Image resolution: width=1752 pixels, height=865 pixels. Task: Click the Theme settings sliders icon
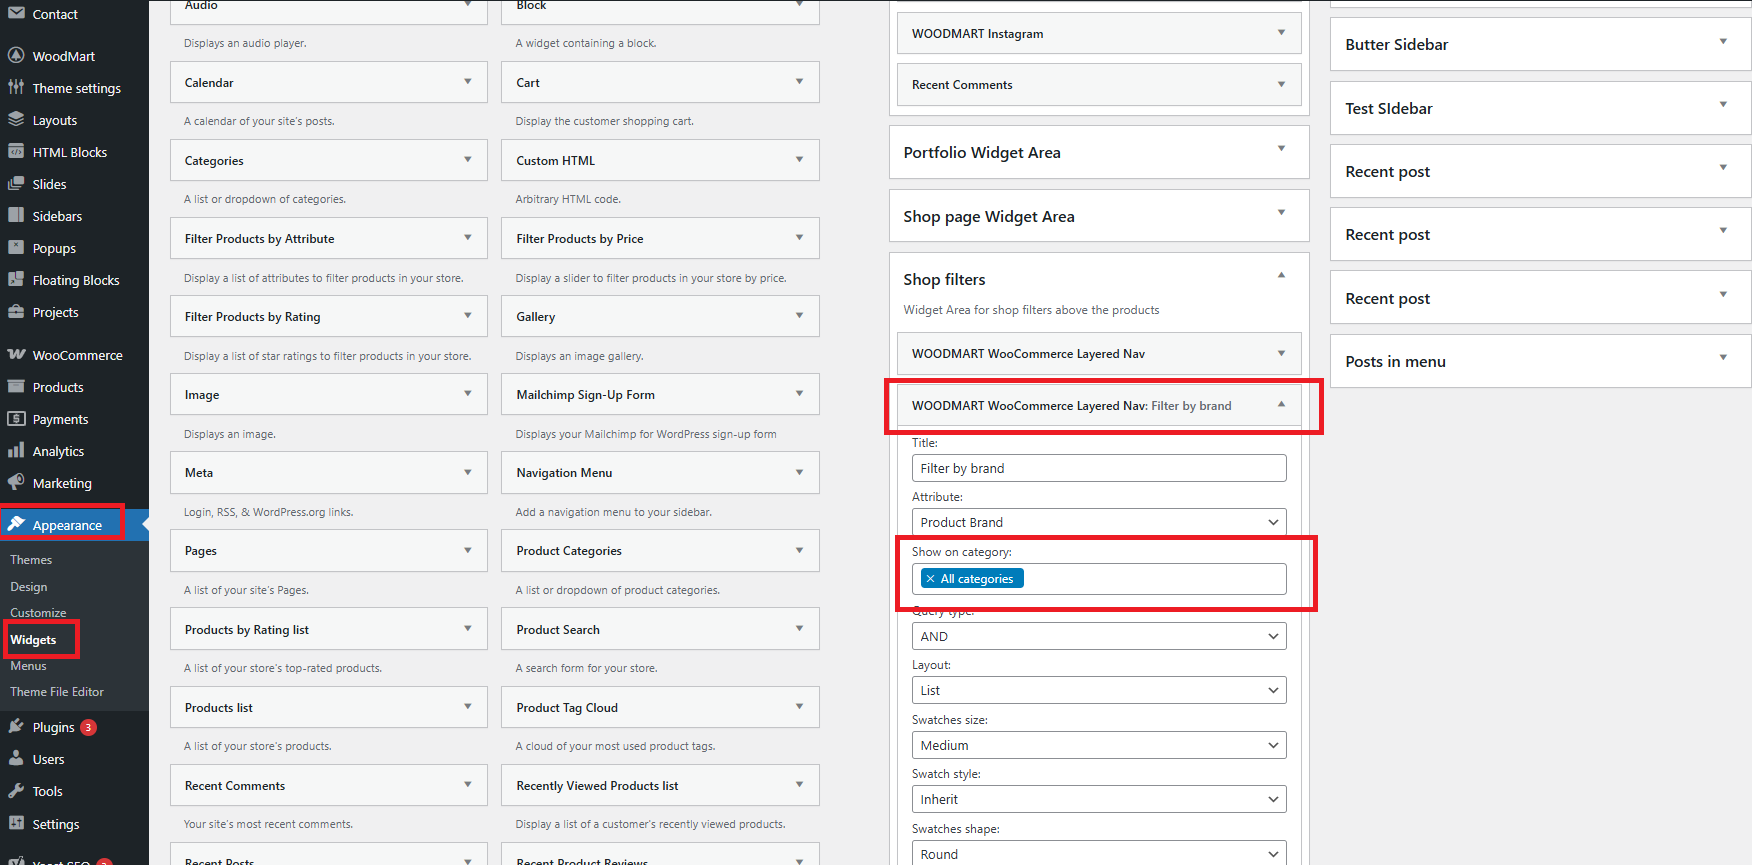click(x=16, y=87)
